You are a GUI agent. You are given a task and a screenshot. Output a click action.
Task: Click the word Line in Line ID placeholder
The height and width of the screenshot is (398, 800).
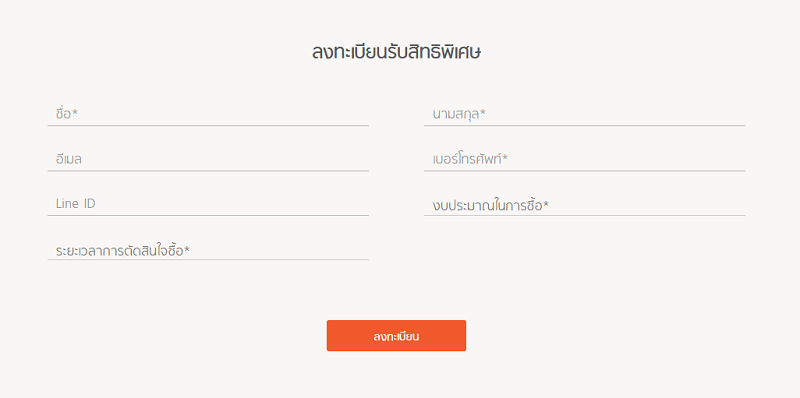67,204
